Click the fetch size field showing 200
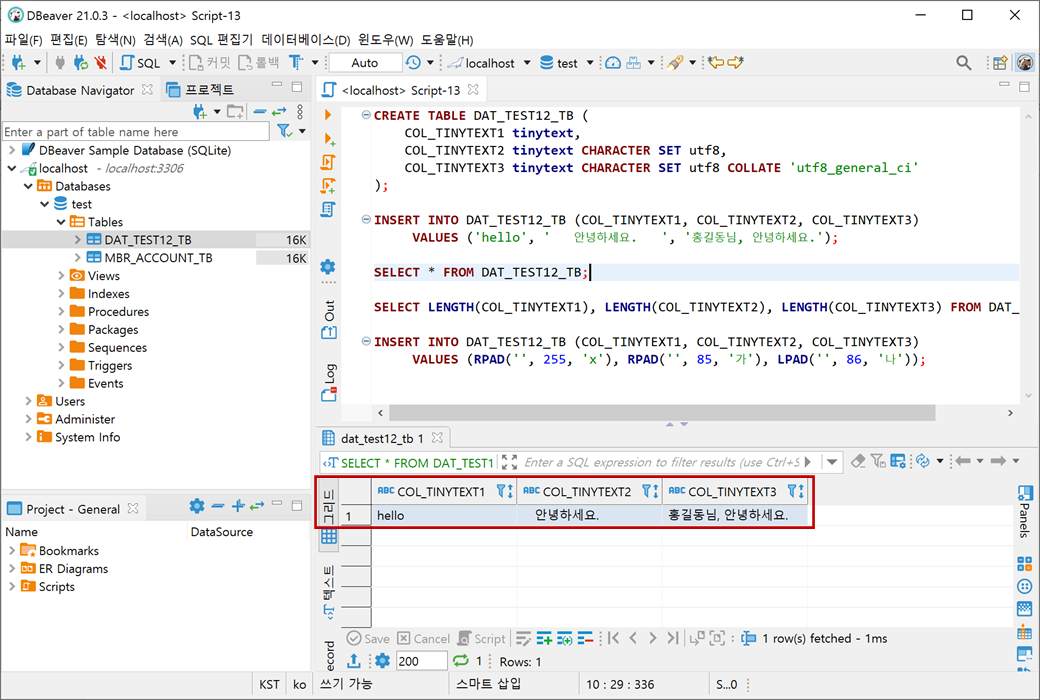The image size is (1040, 700). pos(422,661)
